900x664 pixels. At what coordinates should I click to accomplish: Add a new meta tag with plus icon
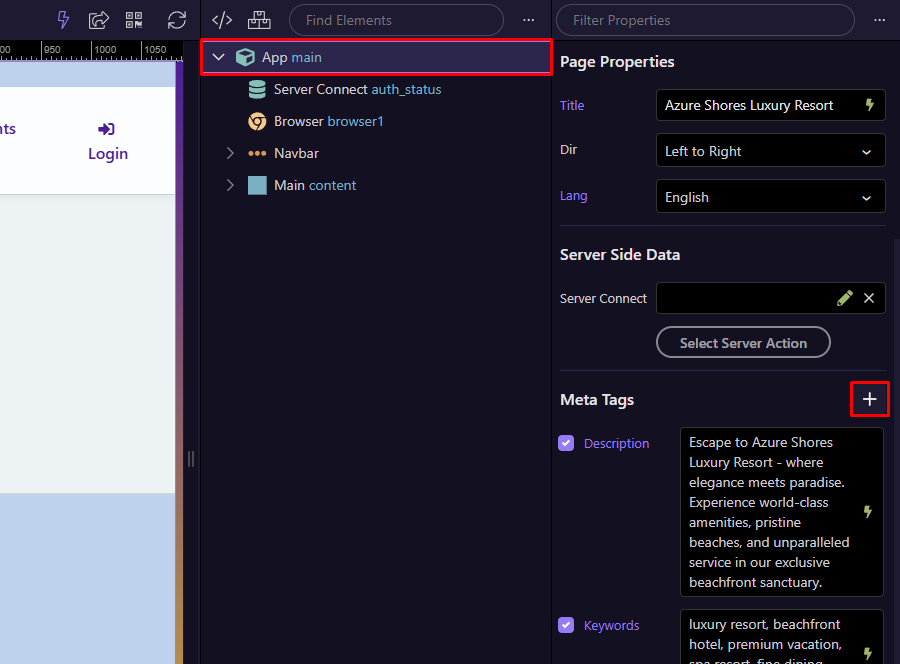pos(869,400)
